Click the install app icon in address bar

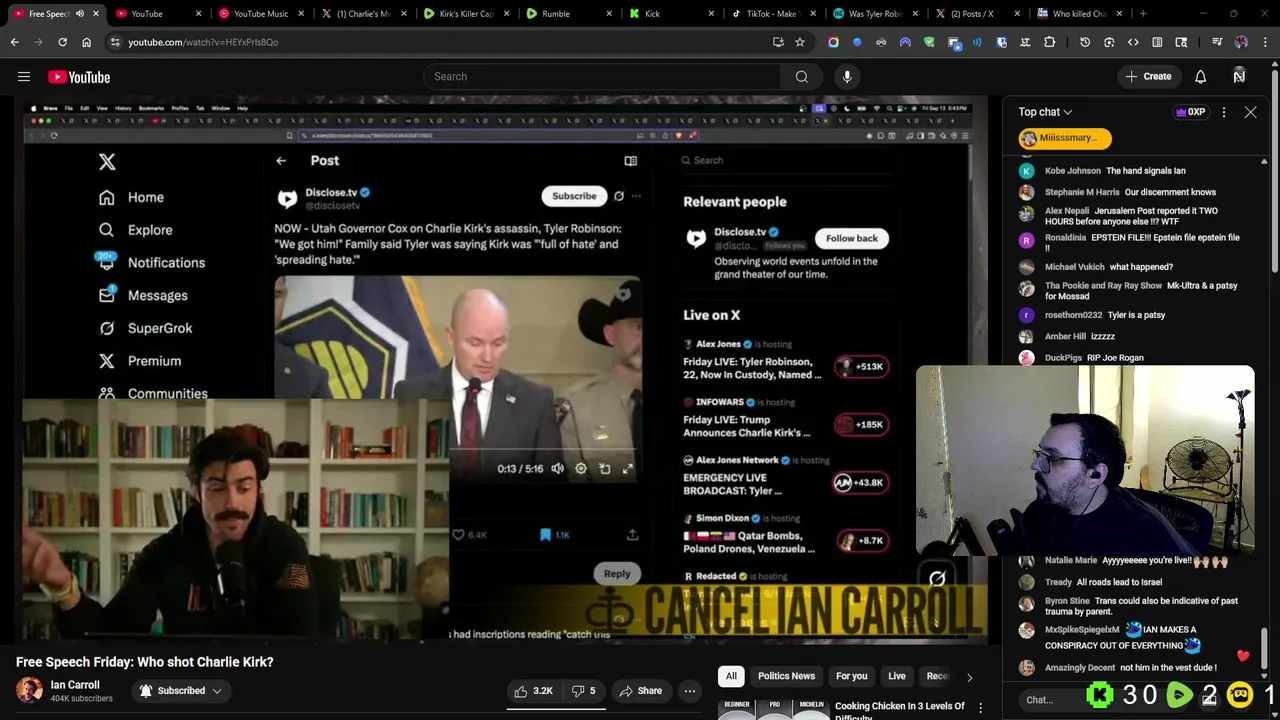click(778, 42)
